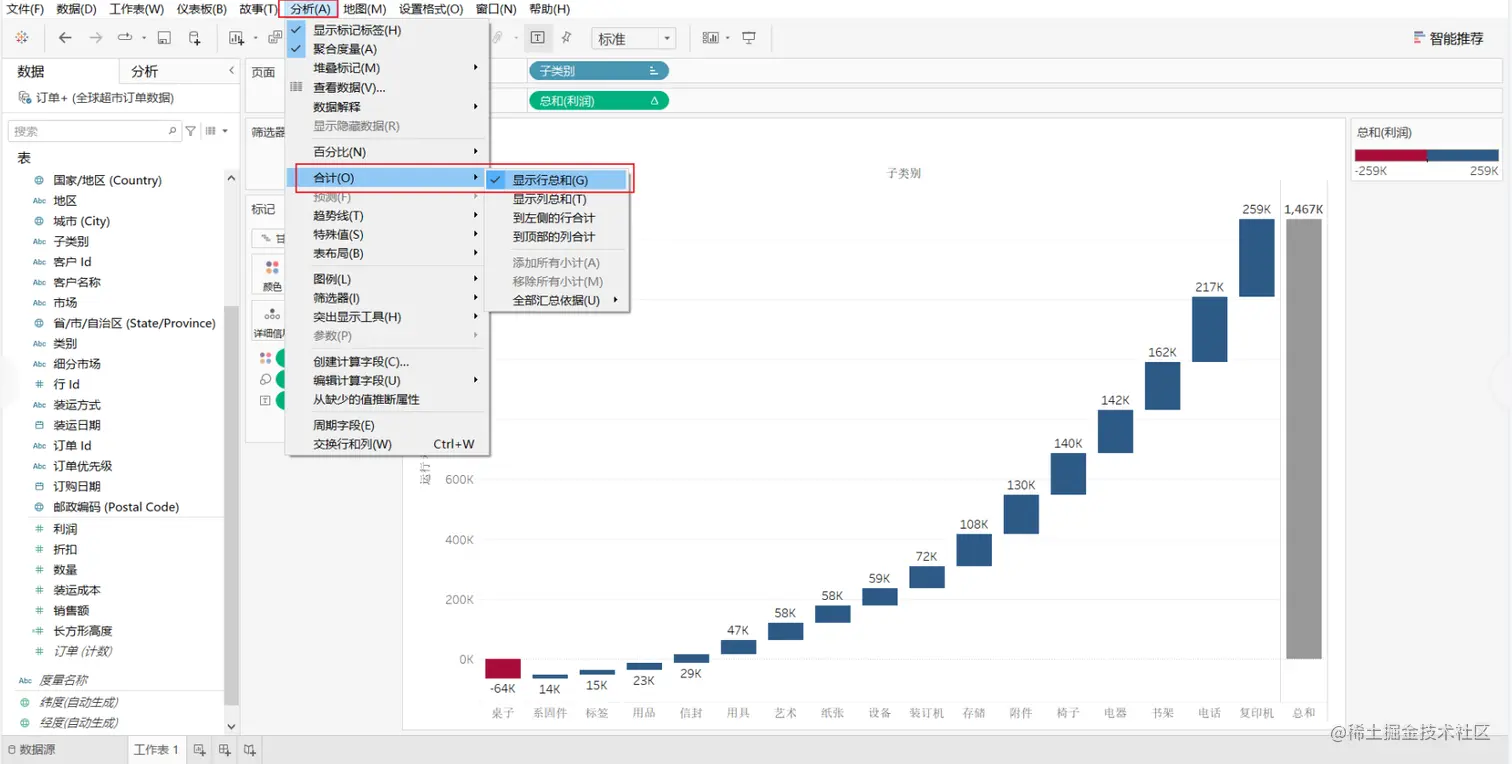
Task: Click the new story icon in bottom bar
Action: click(250, 749)
